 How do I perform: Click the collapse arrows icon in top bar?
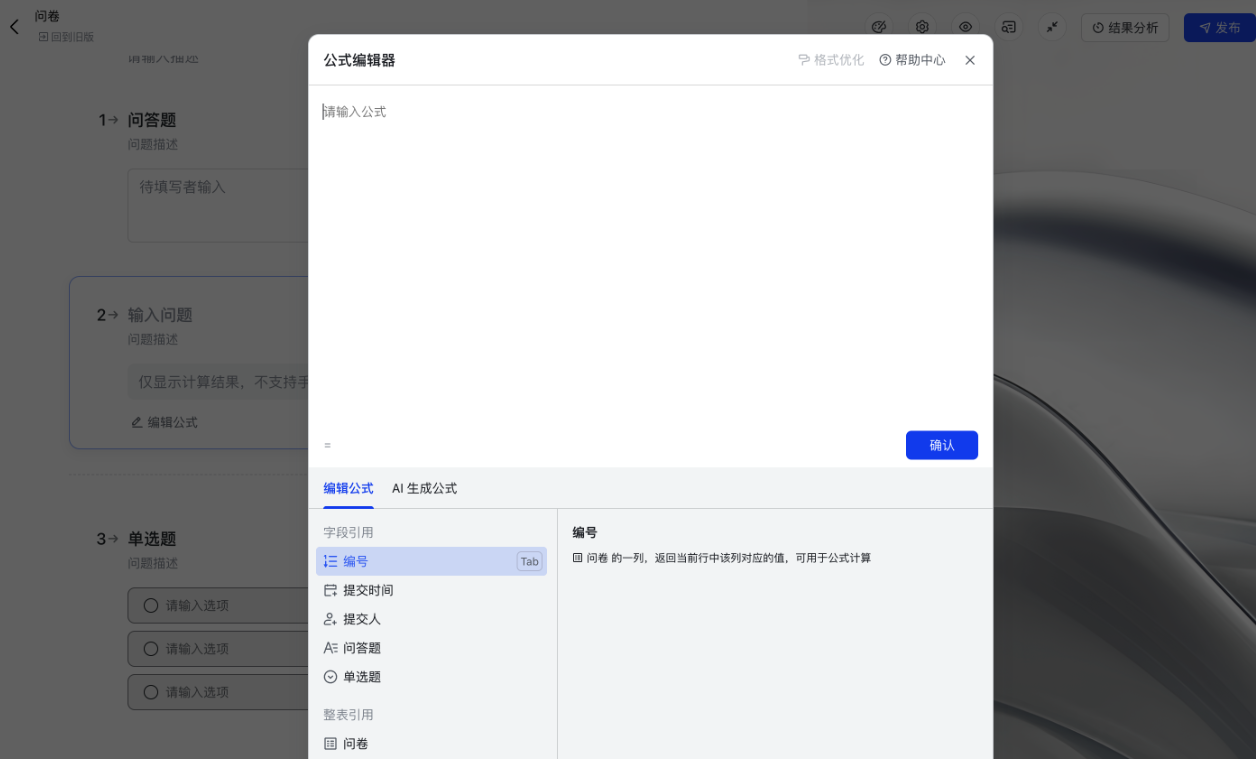click(x=1052, y=27)
